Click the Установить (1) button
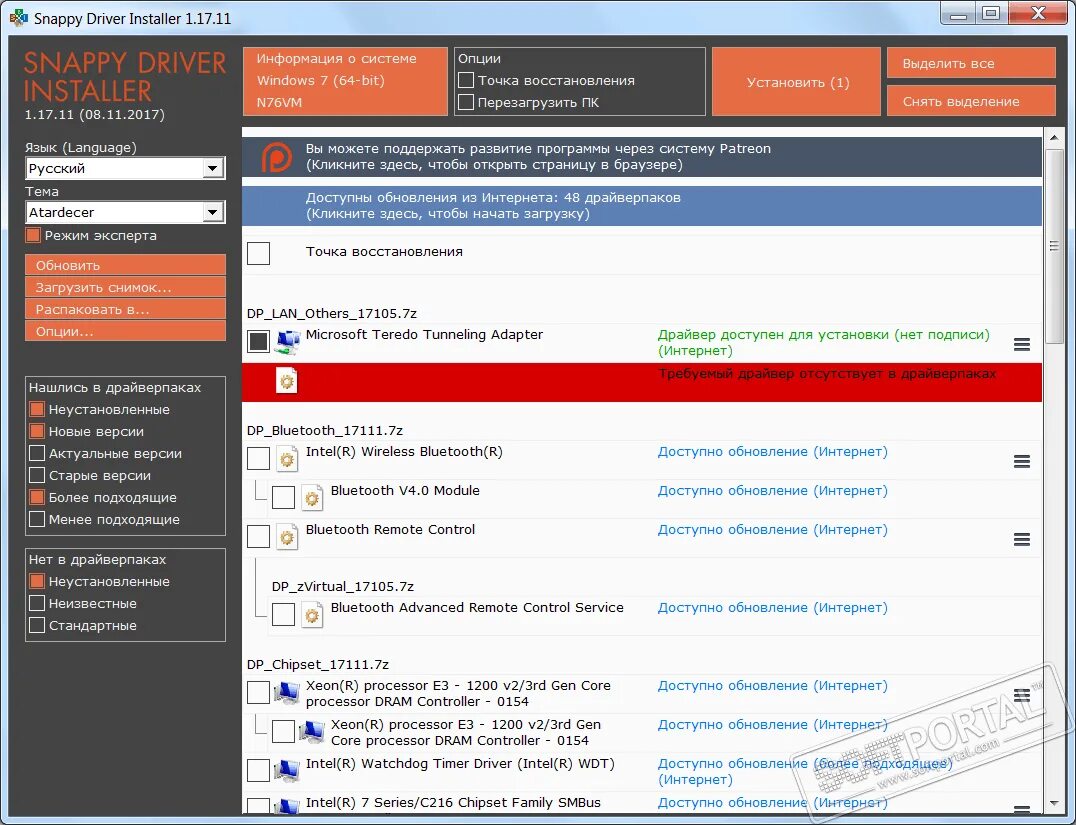This screenshot has width=1076, height=825. tap(797, 82)
